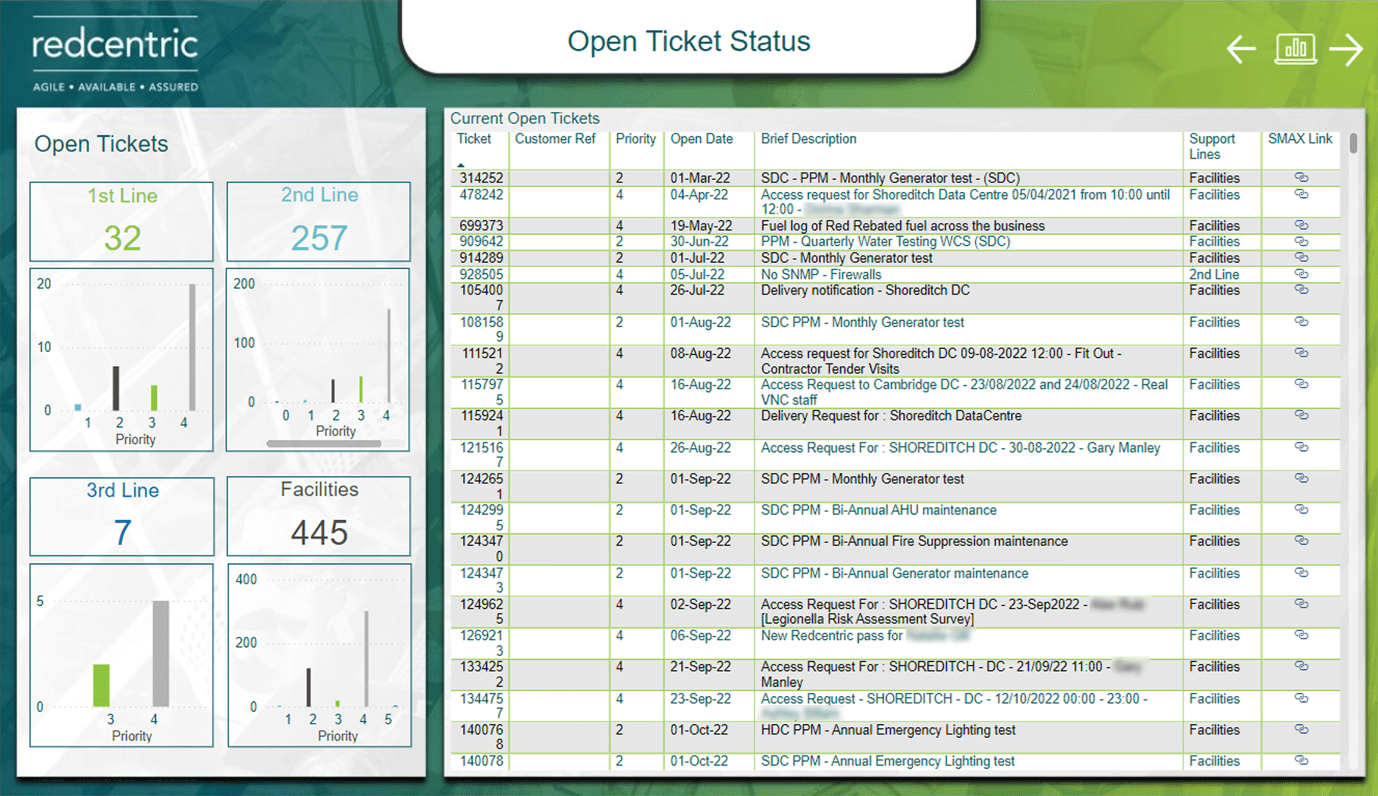Select ticket number 699373

click(x=482, y=226)
